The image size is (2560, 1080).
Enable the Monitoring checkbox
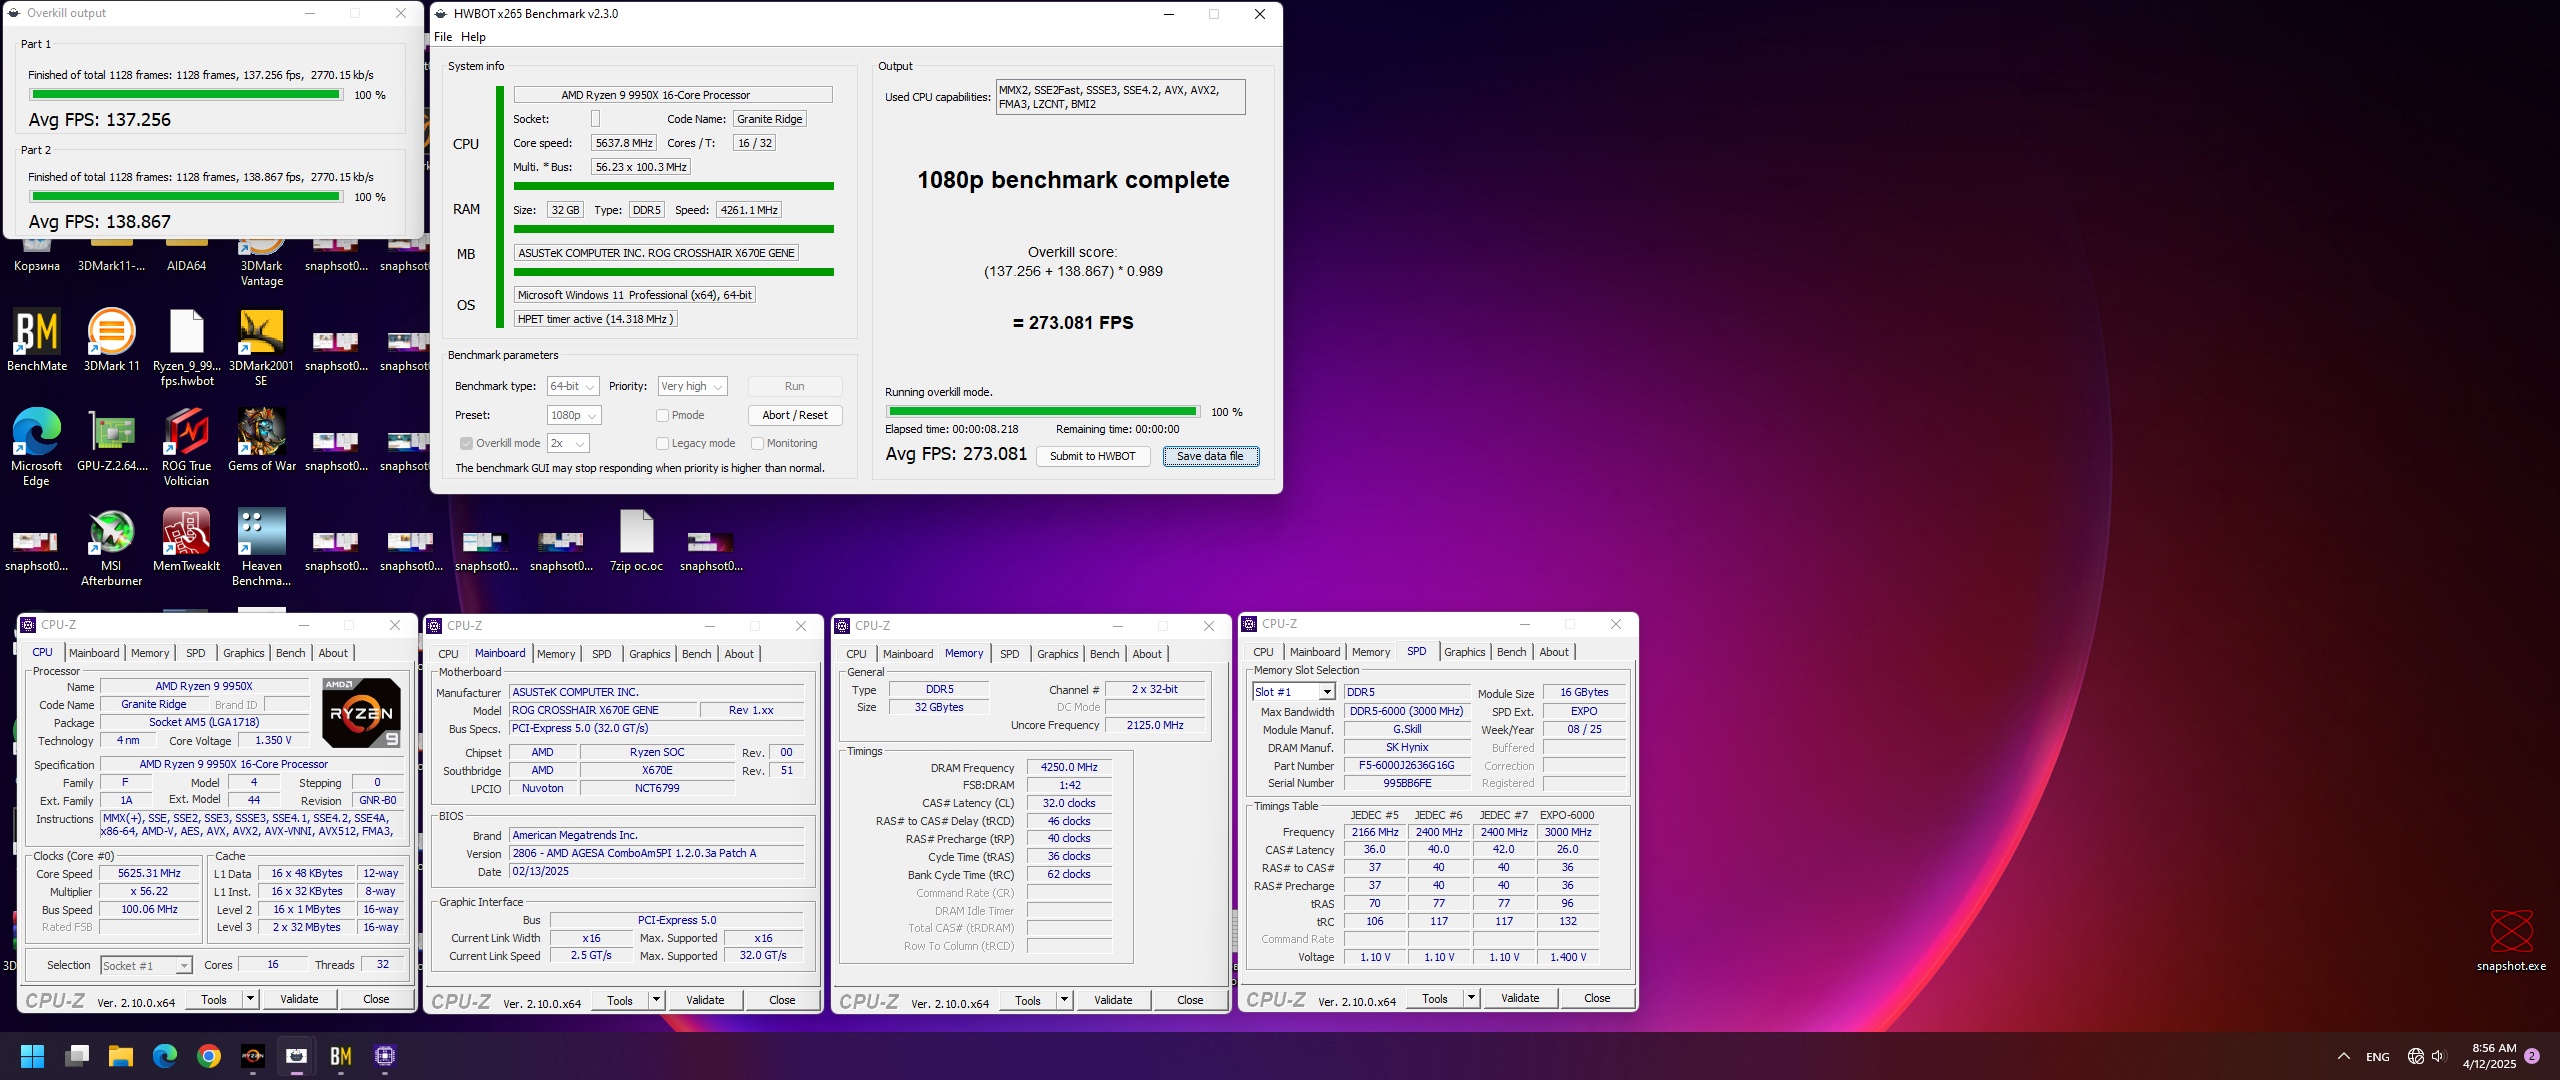click(757, 443)
